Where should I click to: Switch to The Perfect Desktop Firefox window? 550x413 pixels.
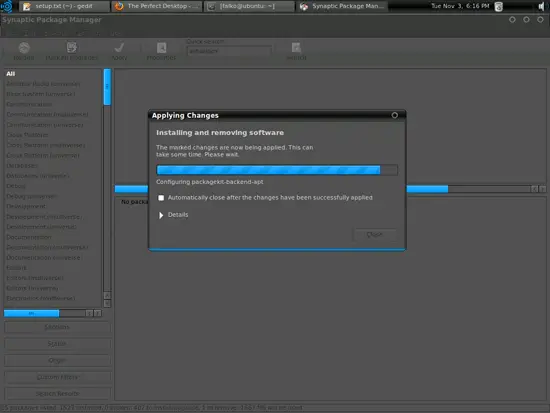point(157,6)
